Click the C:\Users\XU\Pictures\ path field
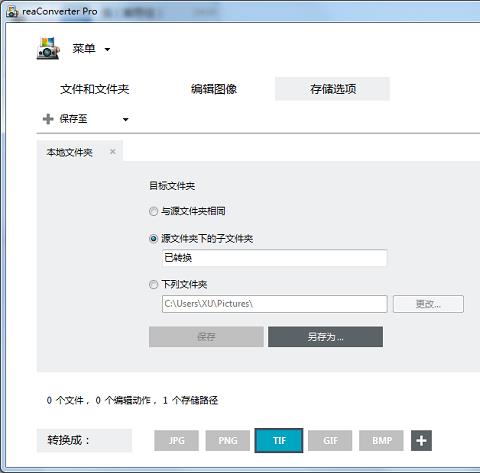480x473 pixels. (x=275, y=304)
